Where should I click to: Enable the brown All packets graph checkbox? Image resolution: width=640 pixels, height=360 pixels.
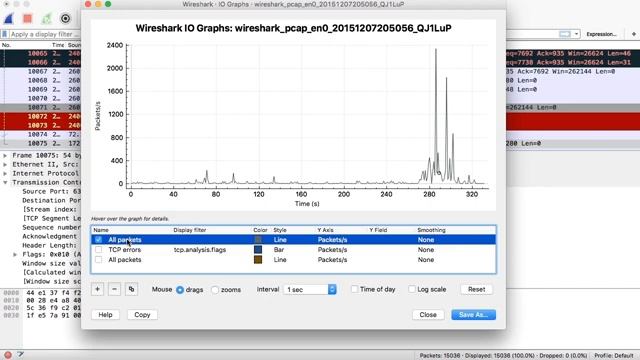click(x=98, y=260)
